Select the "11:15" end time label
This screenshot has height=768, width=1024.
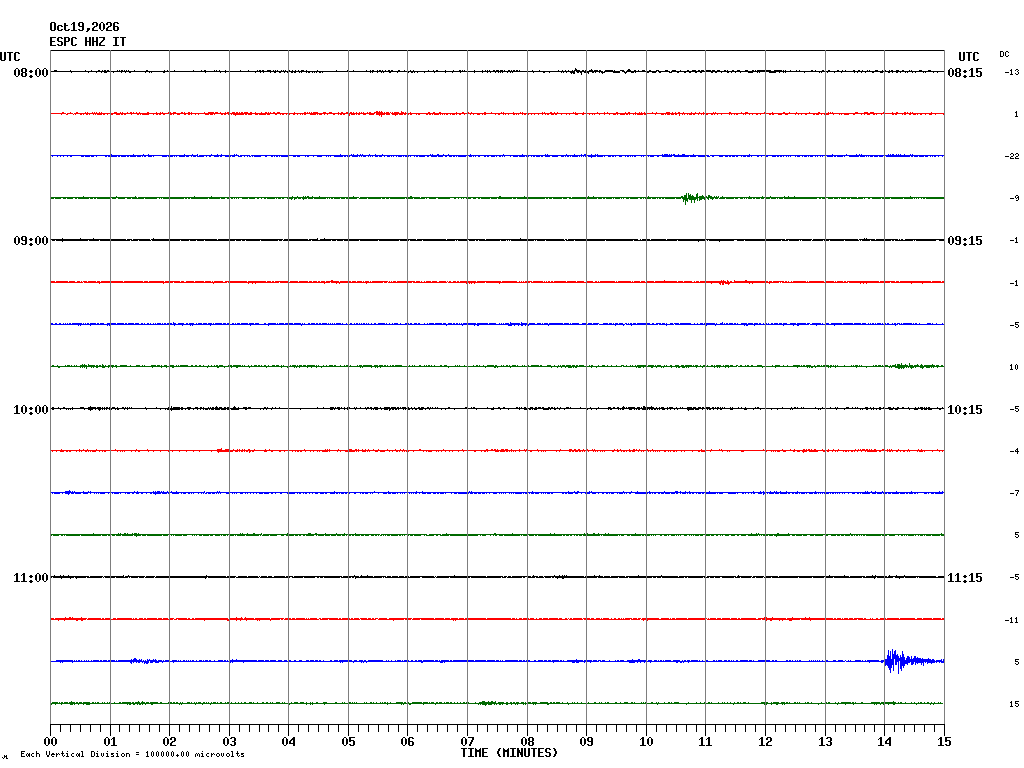tap(965, 578)
